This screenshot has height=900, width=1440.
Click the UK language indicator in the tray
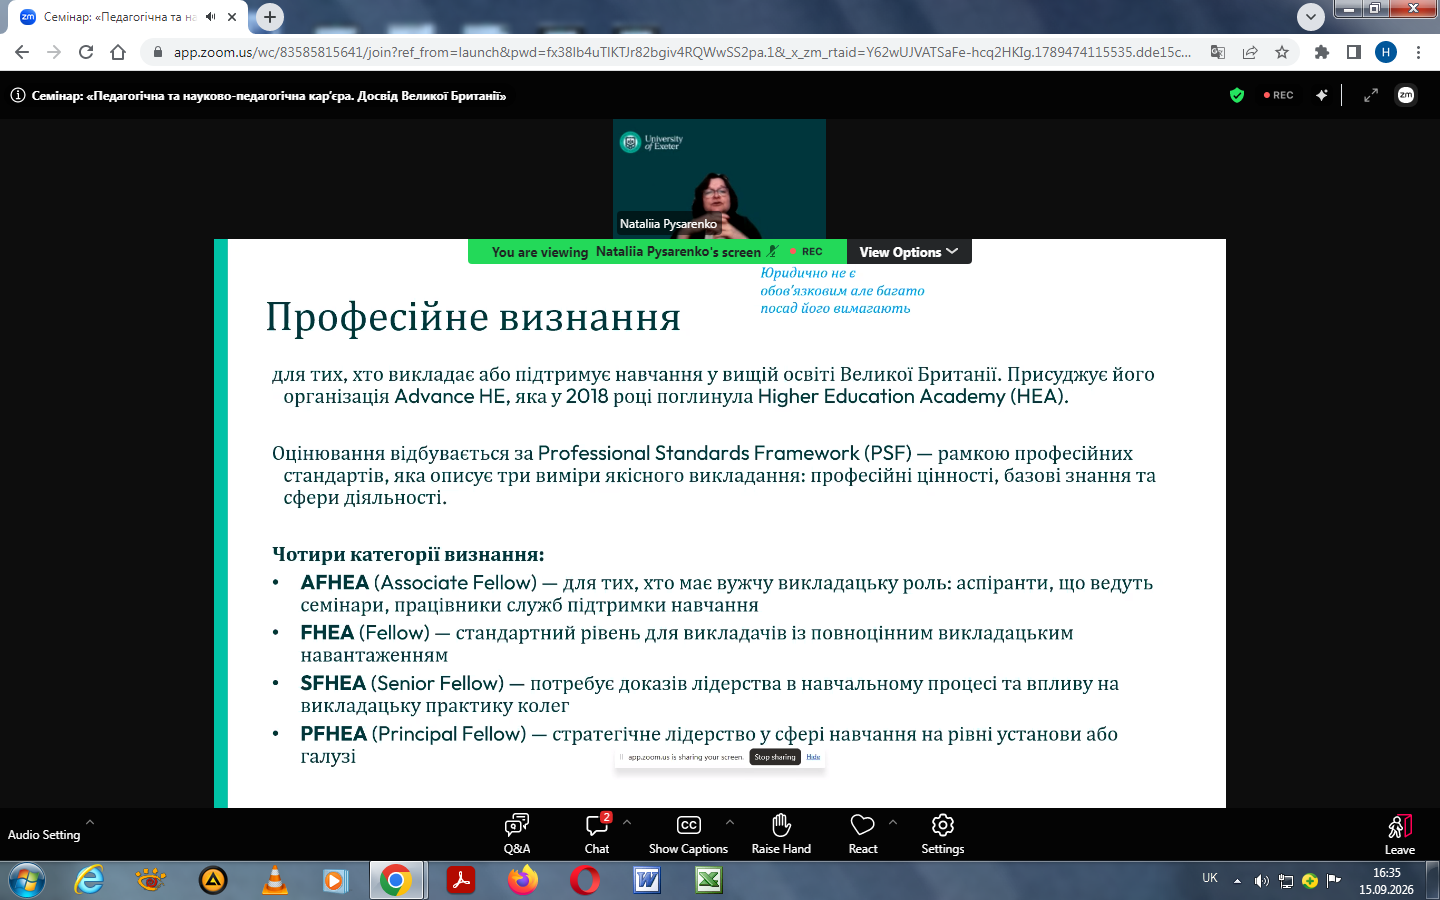pyautogui.click(x=1210, y=878)
